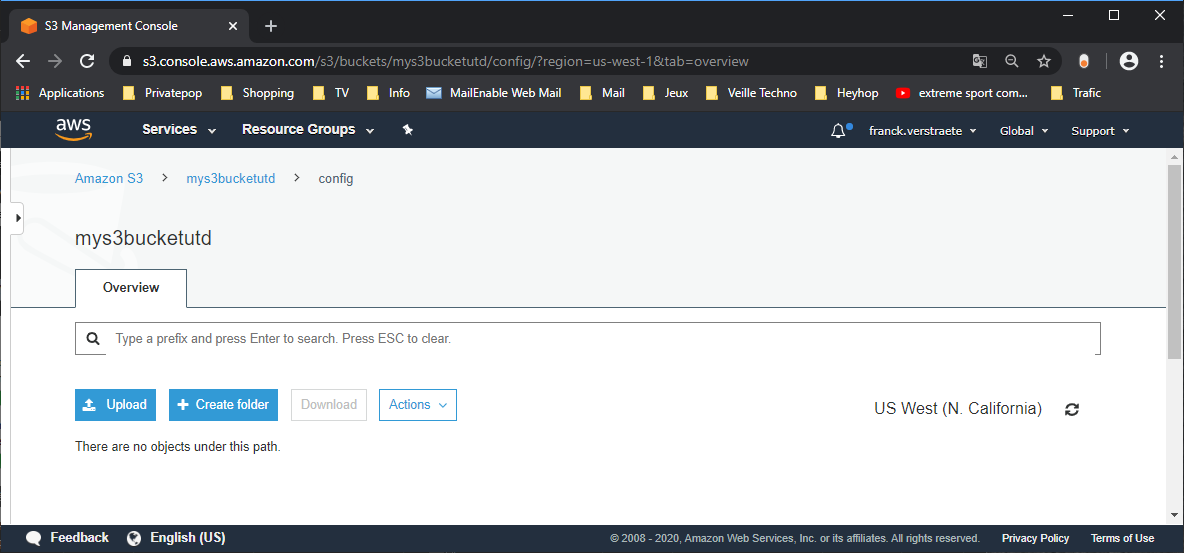Click the translate page icon in address bar
Image resolution: width=1184 pixels, height=553 pixels.
[x=979, y=61]
